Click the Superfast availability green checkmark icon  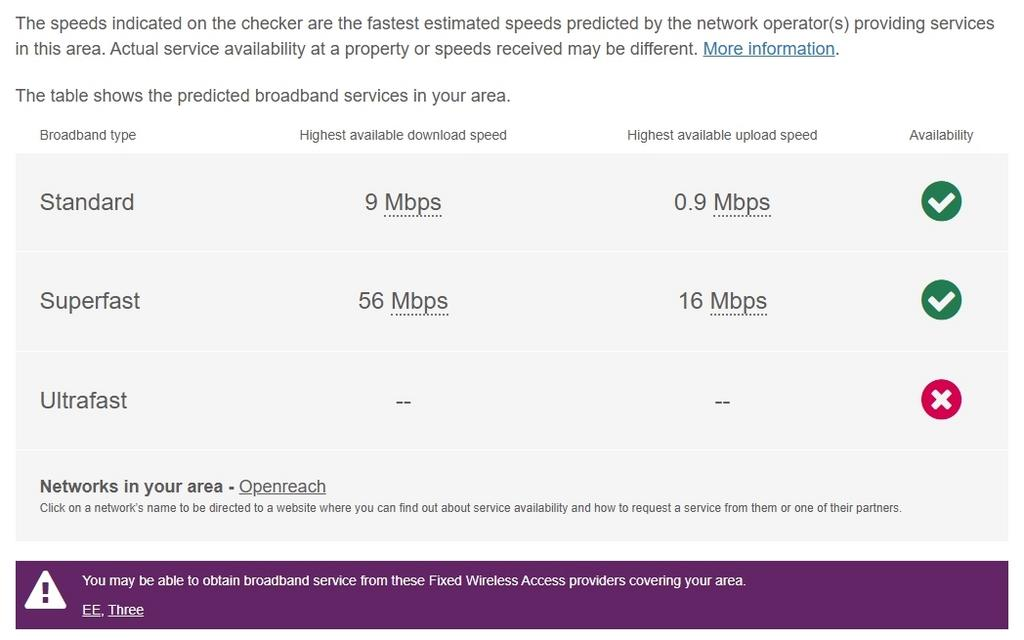click(941, 300)
